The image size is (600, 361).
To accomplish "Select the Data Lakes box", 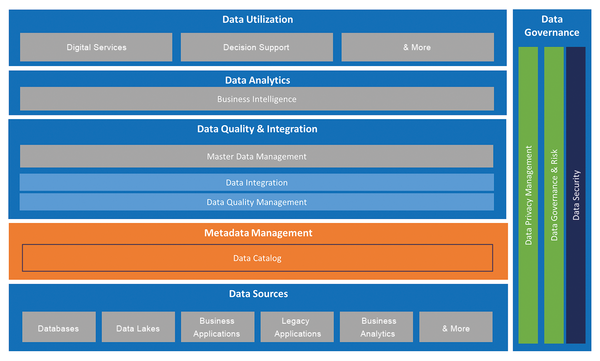I will tap(138, 327).
